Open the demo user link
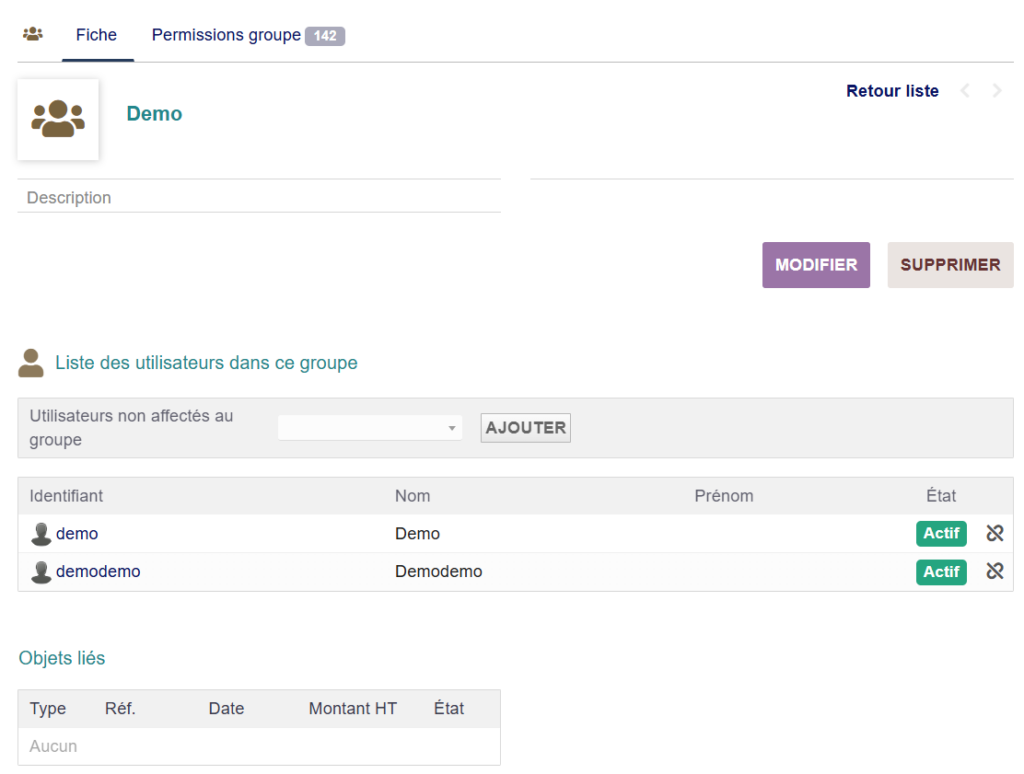This screenshot has height=774, width=1024. click(x=77, y=534)
